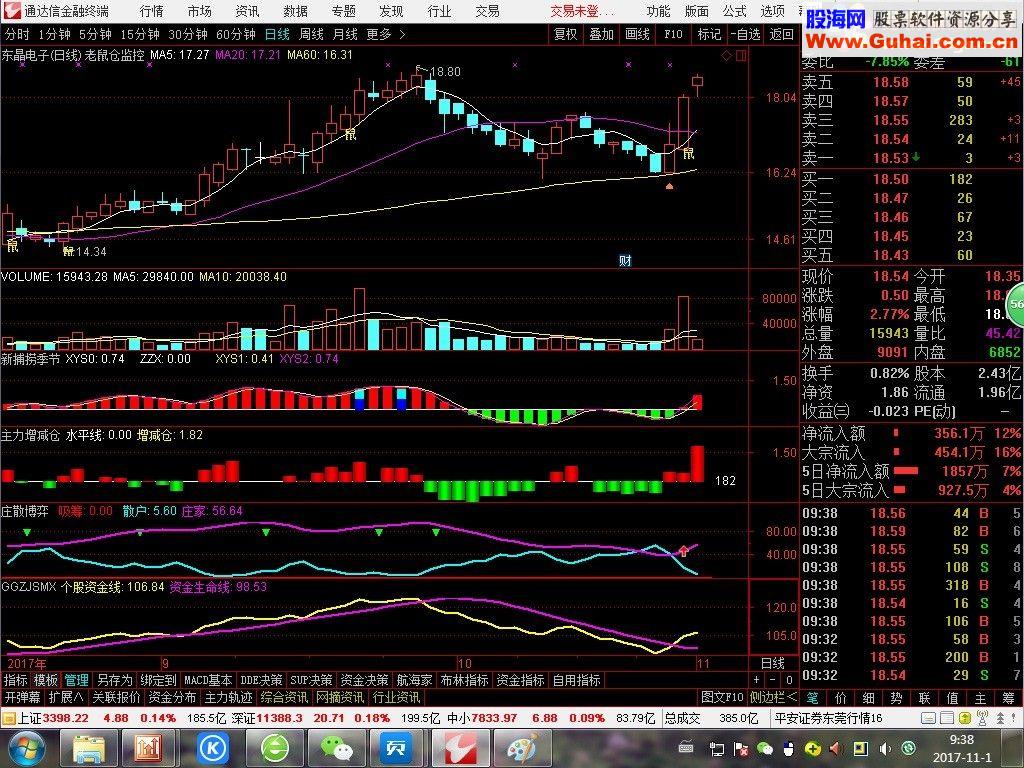Click the speaker volume icon in the system tray
This screenshot has width=1024, height=768.
tap(884, 748)
